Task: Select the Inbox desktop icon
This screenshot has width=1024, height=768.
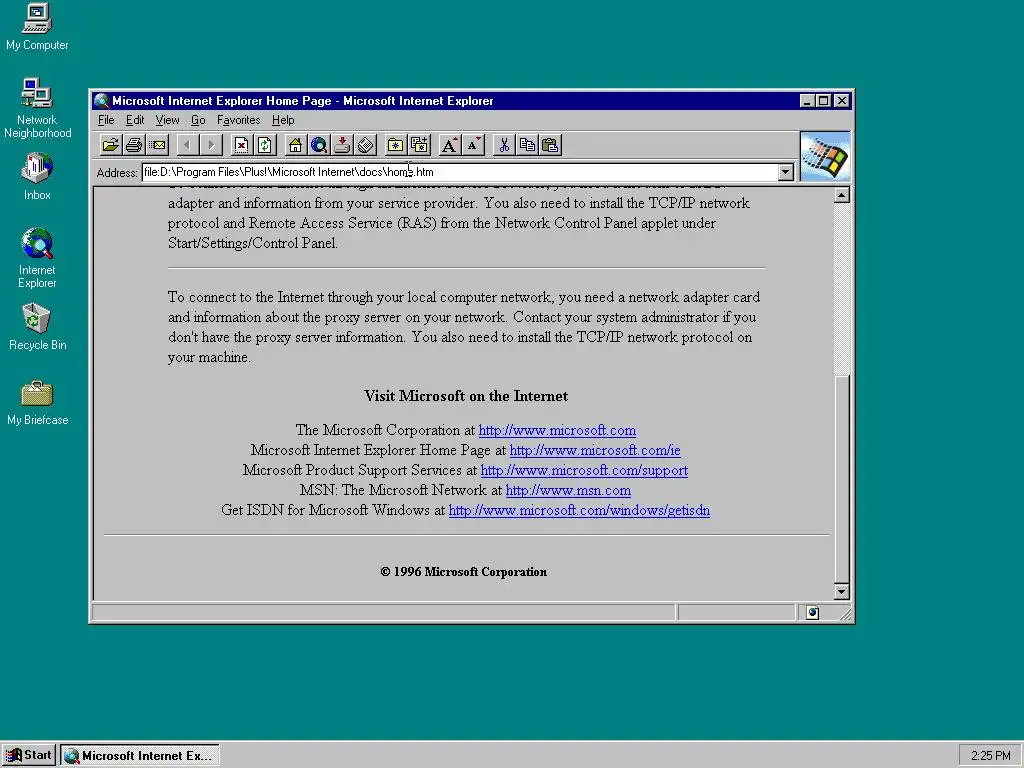Action: [x=37, y=176]
